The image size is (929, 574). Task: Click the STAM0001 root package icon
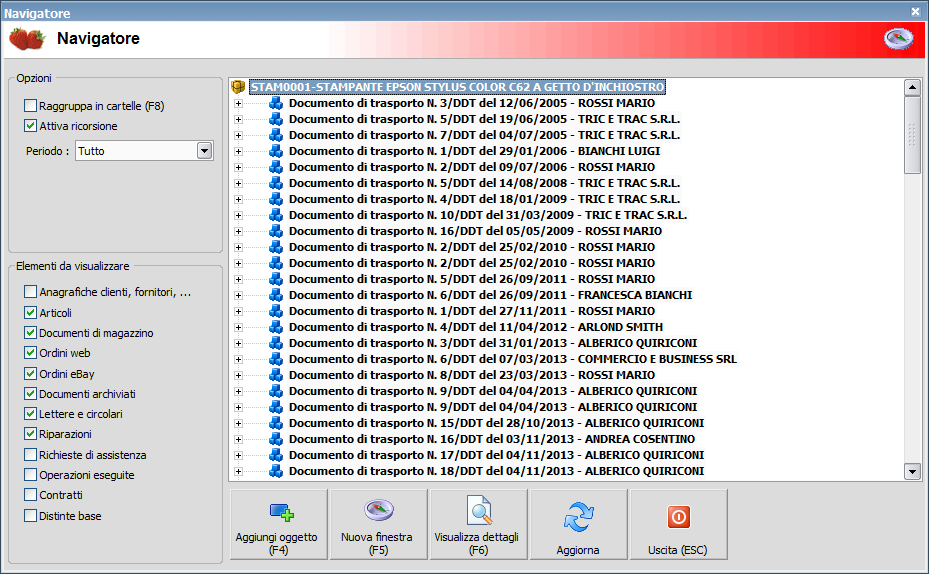[238, 87]
